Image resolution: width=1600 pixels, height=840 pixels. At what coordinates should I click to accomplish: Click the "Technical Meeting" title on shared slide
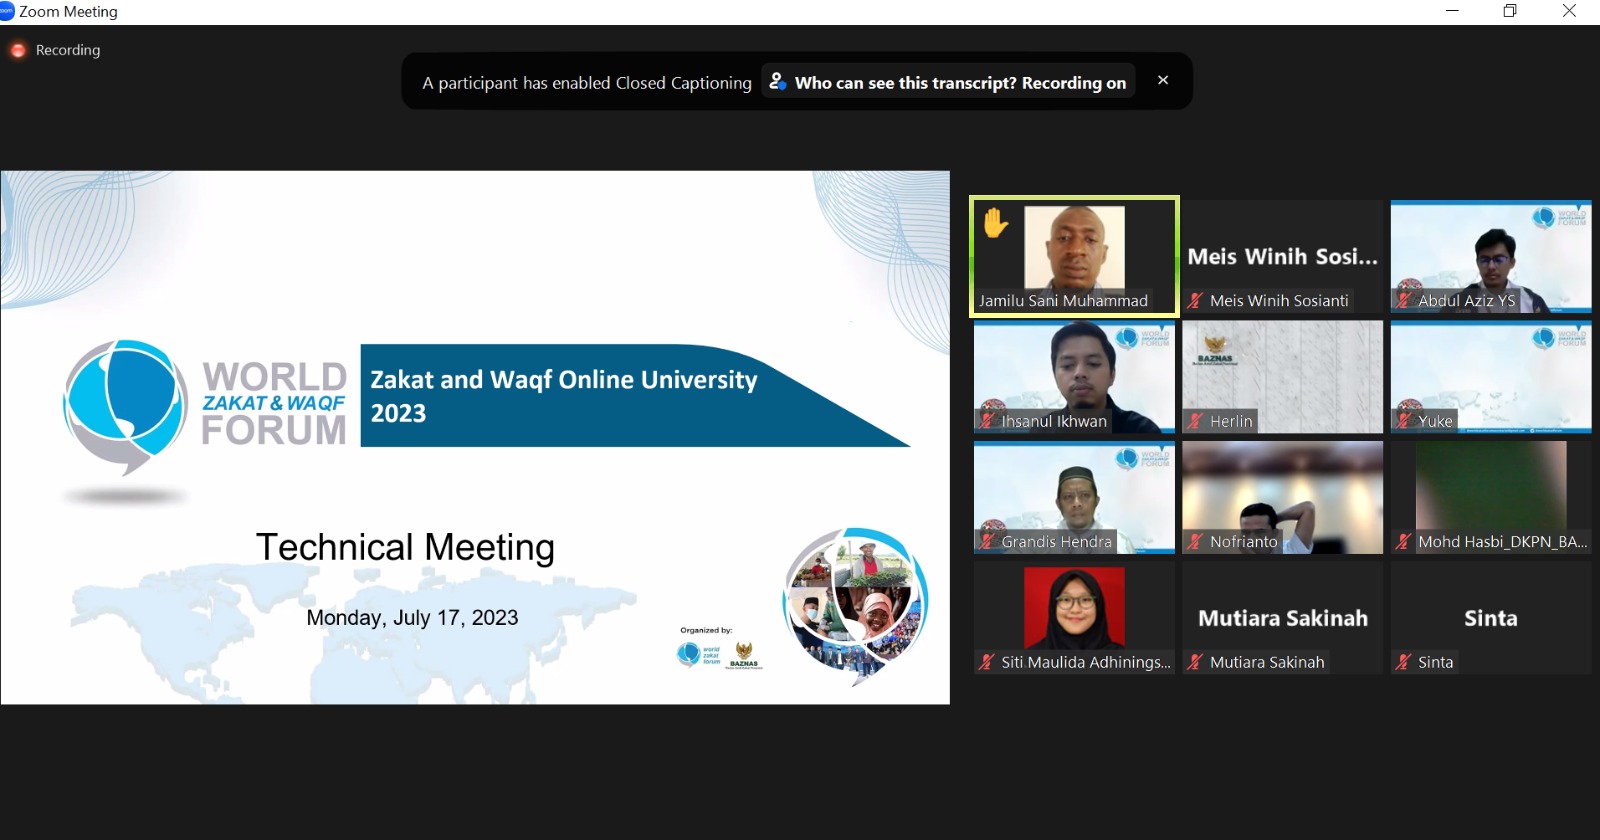(x=405, y=547)
